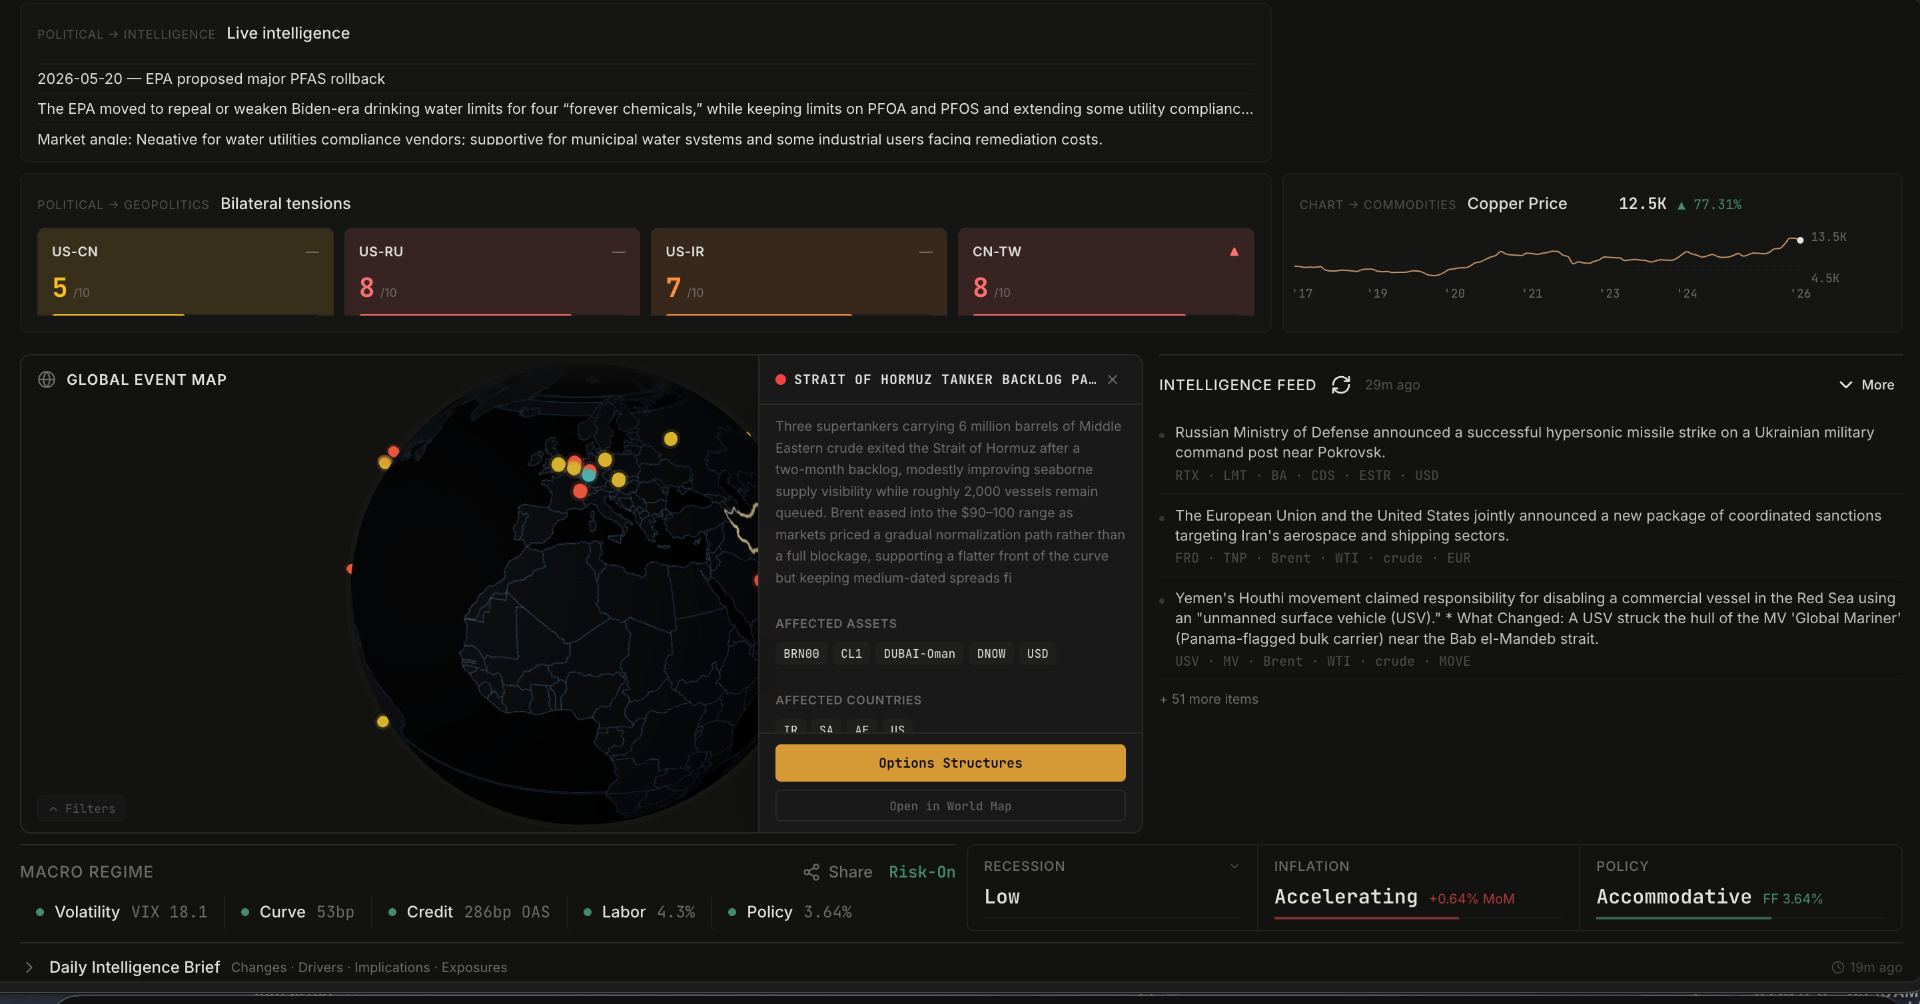This screenshot has width=1920, height=1004.
Task: Click the DUBAI-Oman affected asset tag
Action: click(x=919, y=654)
